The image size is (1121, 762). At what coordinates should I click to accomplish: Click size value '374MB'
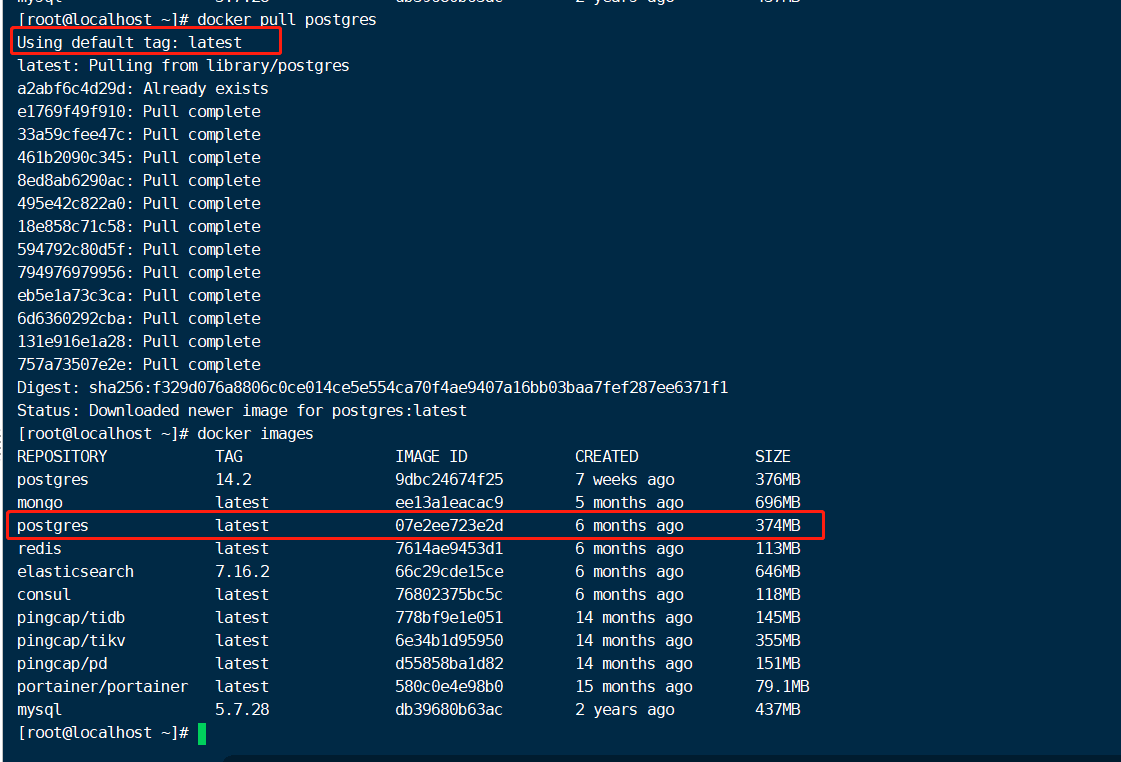(778, 525)
